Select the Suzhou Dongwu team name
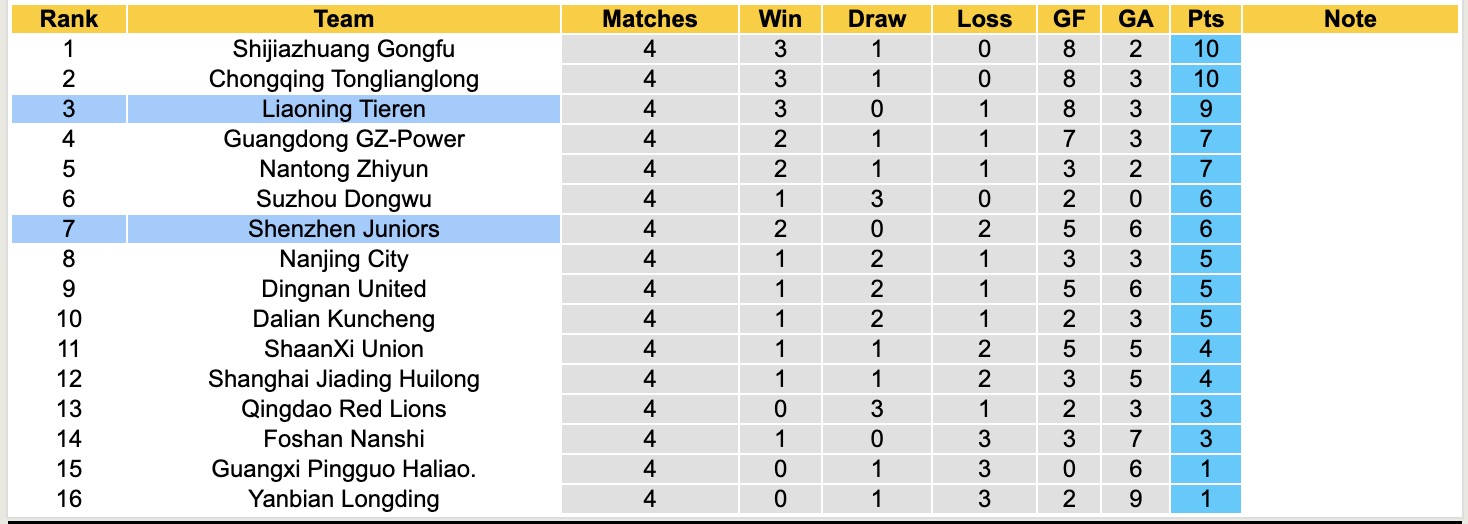Screen dimensions: 1468x524 344,199
